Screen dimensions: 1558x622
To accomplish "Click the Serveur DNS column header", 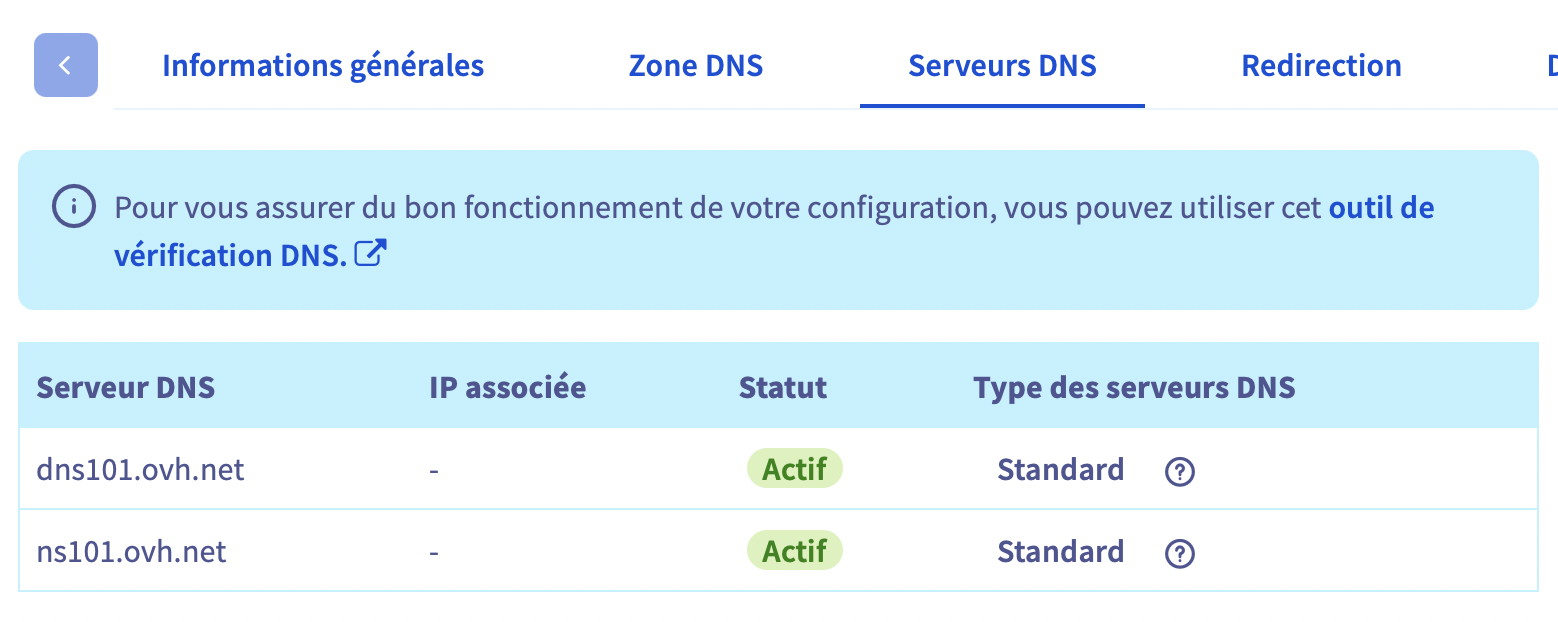I will [x=126, y=387].
